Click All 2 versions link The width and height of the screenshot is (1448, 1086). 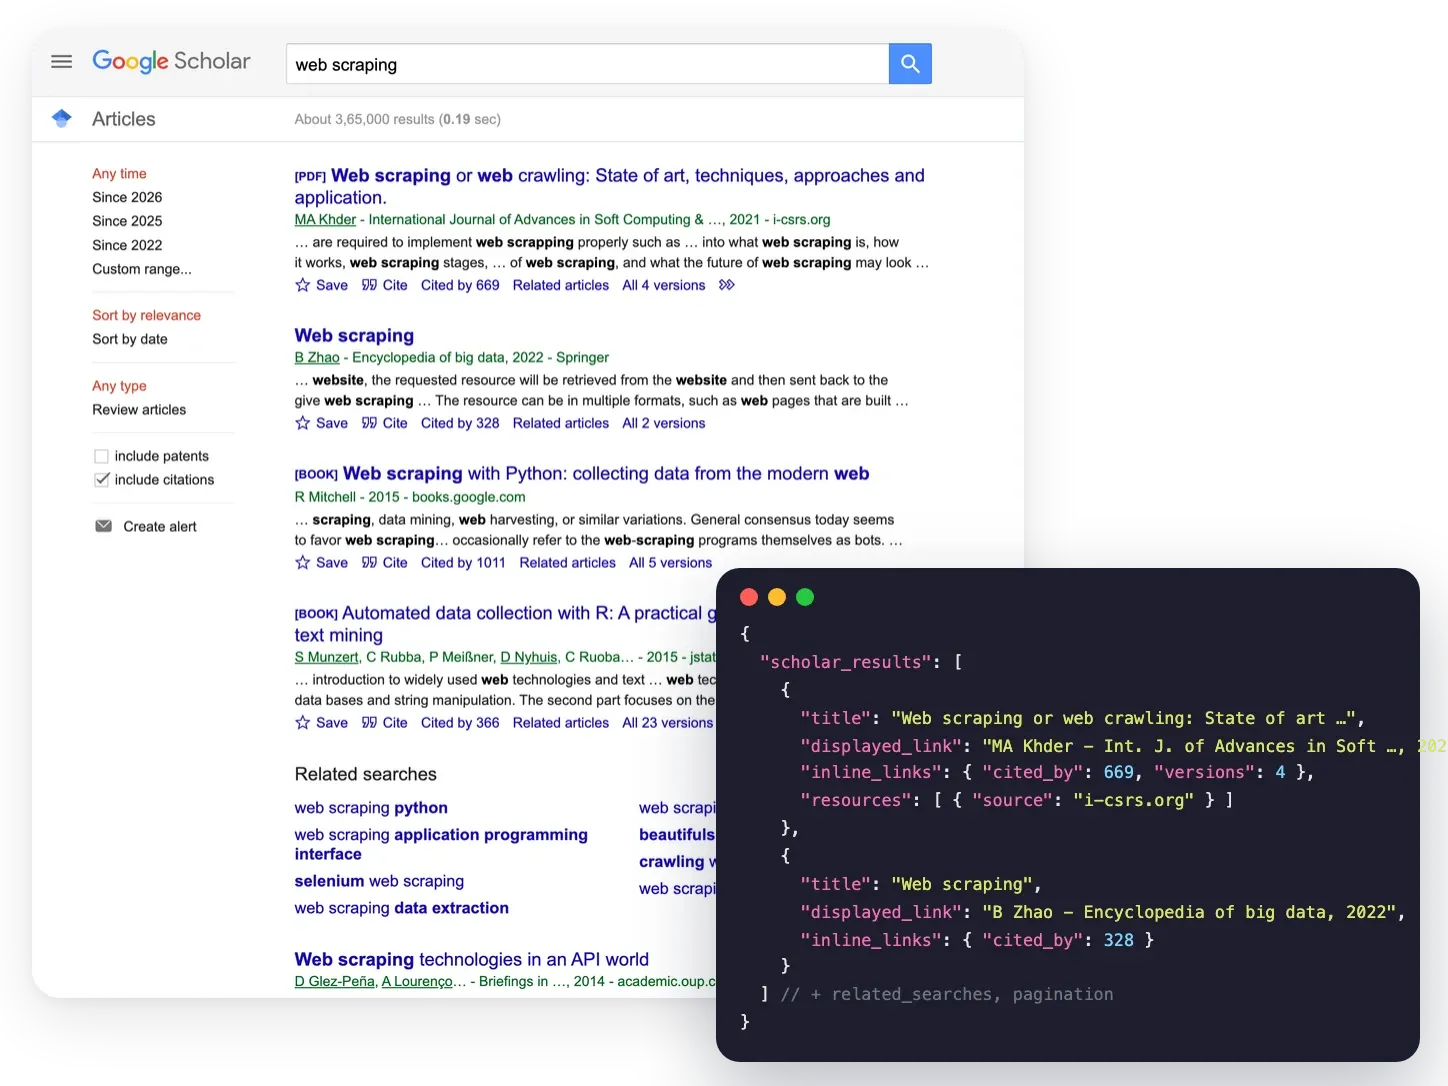[x=664, y=423]
